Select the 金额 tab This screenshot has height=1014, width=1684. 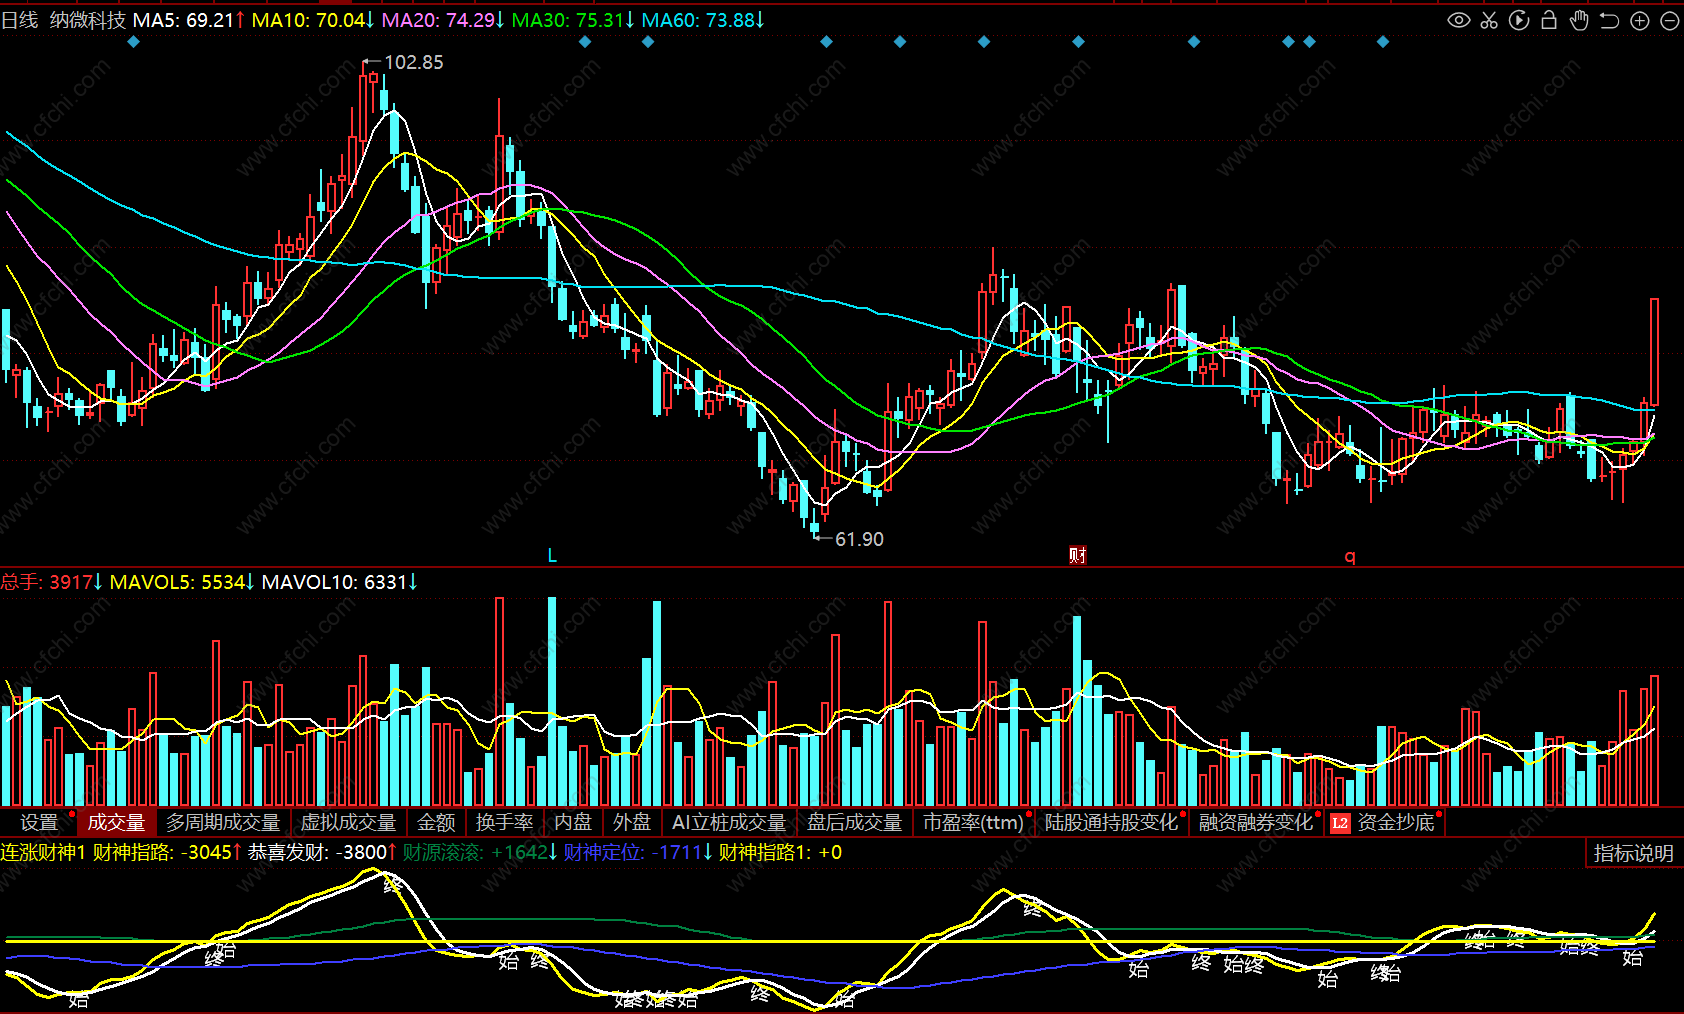point(436,822)
